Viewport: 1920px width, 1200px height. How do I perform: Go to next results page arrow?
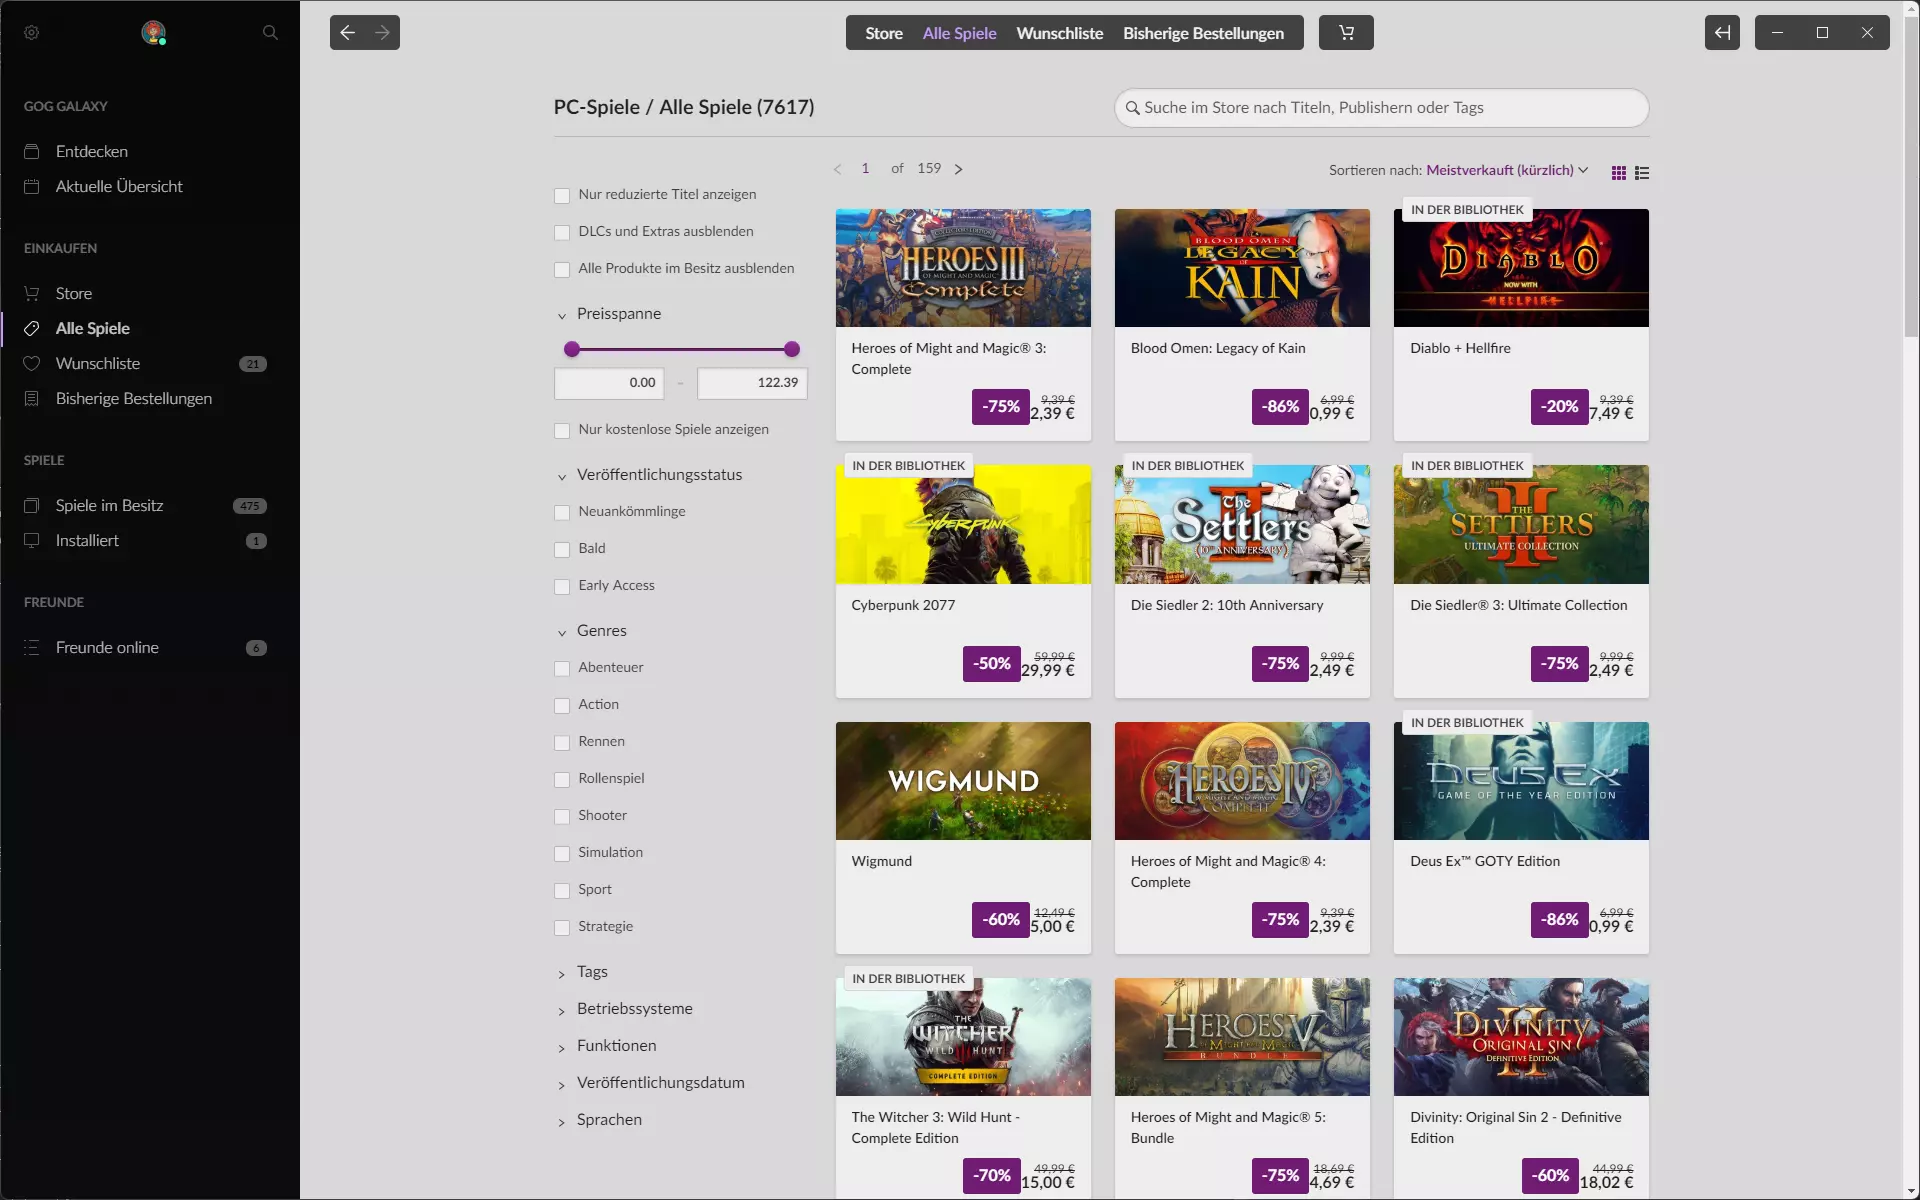(x=958, y=169)
